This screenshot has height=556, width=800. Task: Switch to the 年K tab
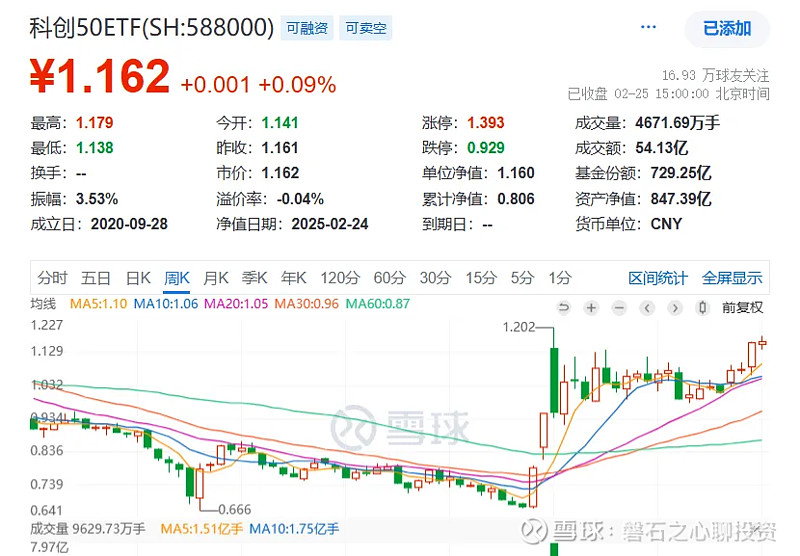coord(293,278)
